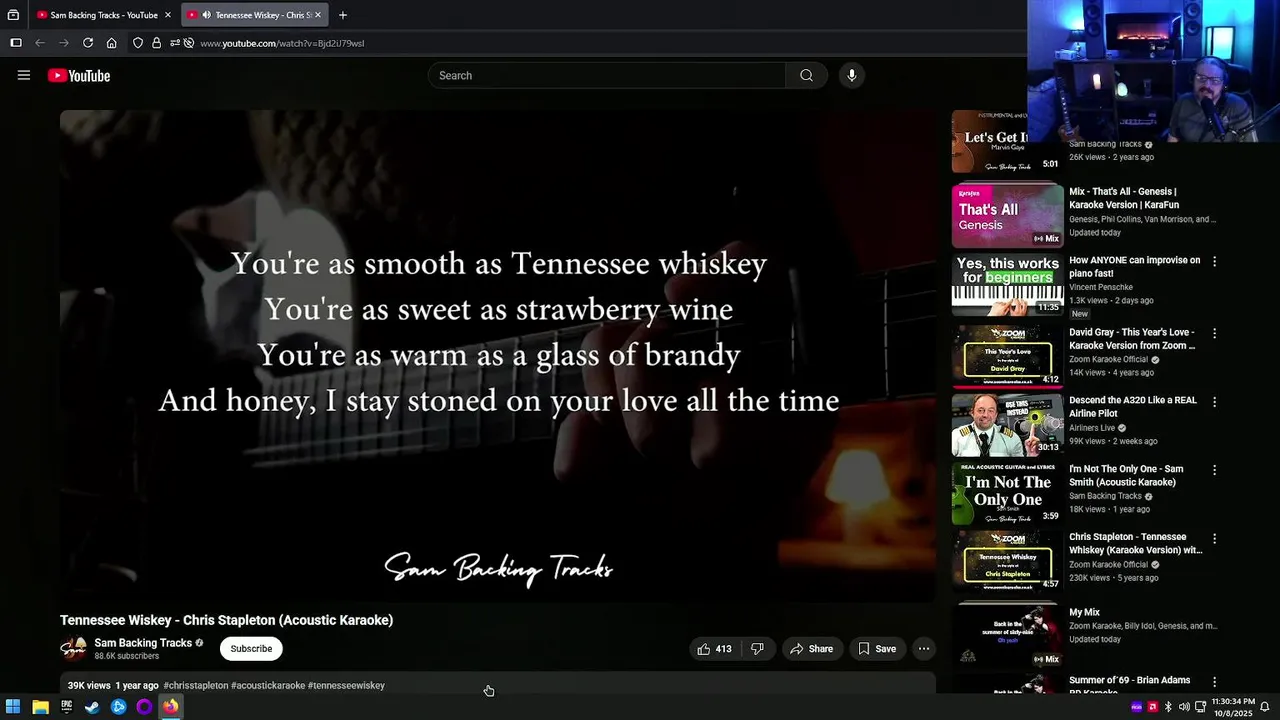Open taskbar clock showing 11:30:34 PM
Viewport: 1280px width, 720px height.
[1232, 707]
